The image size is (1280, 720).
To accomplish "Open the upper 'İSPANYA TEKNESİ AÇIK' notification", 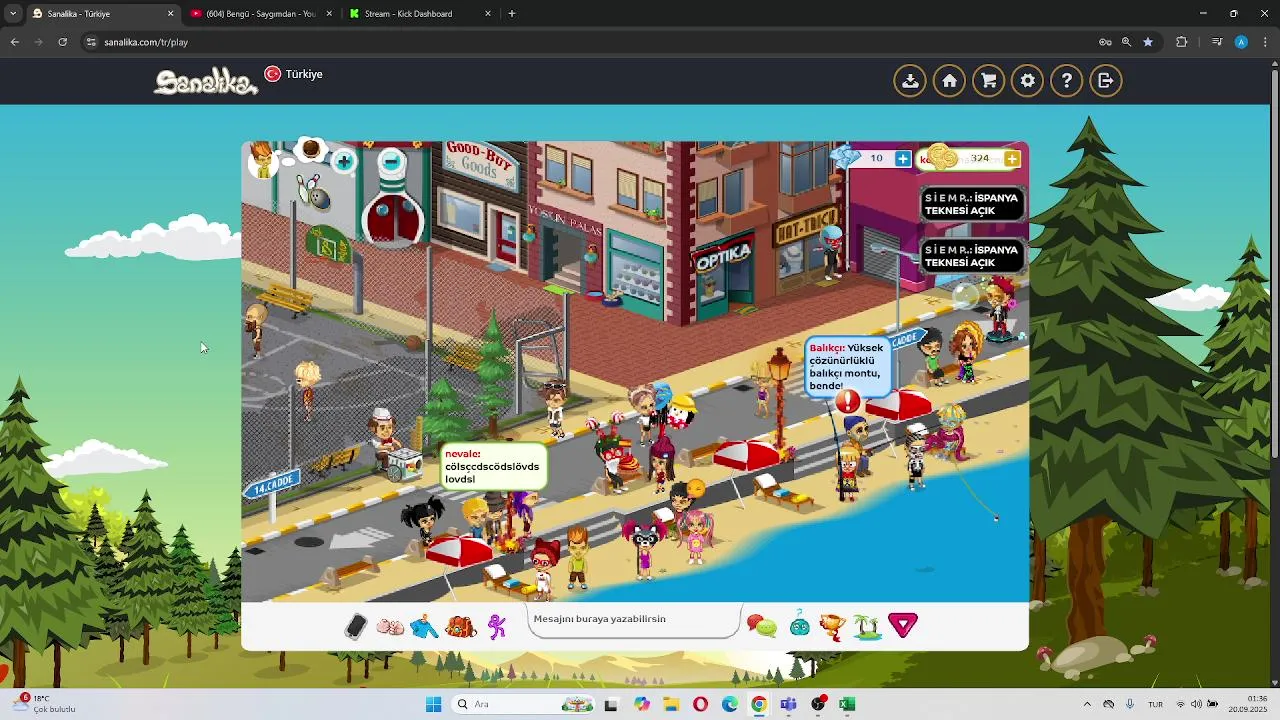I will [972, 204].
